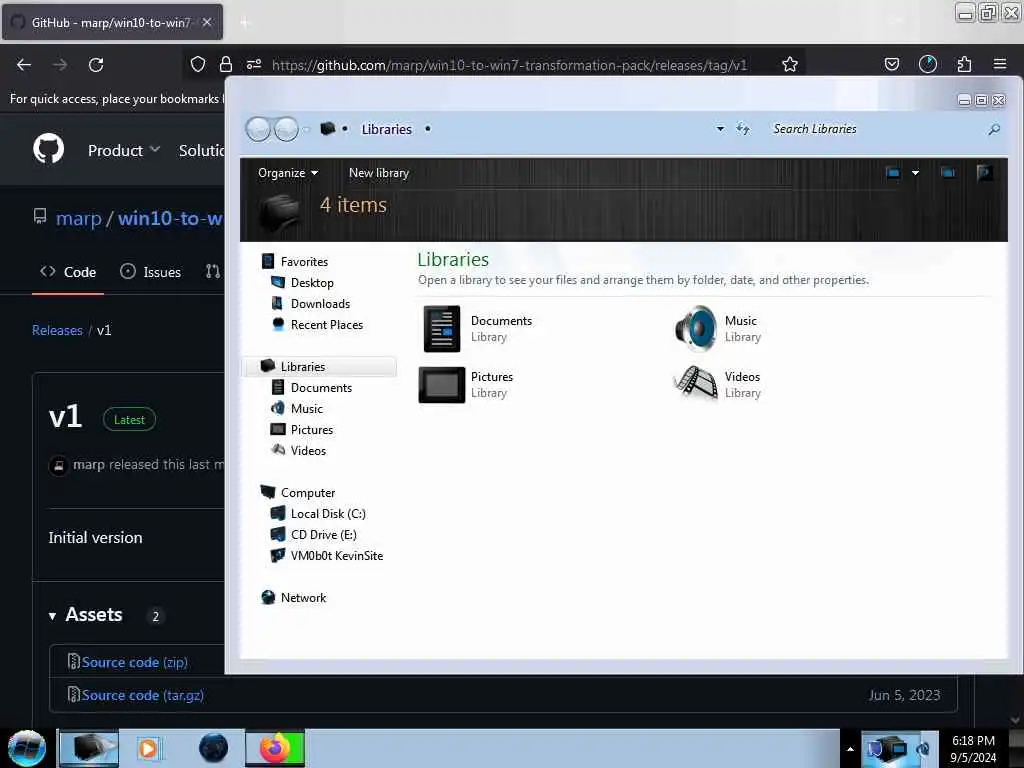Open a new tab in Firefox
This screenshot has height=768, width=1024.
click(x=245, y=23)
